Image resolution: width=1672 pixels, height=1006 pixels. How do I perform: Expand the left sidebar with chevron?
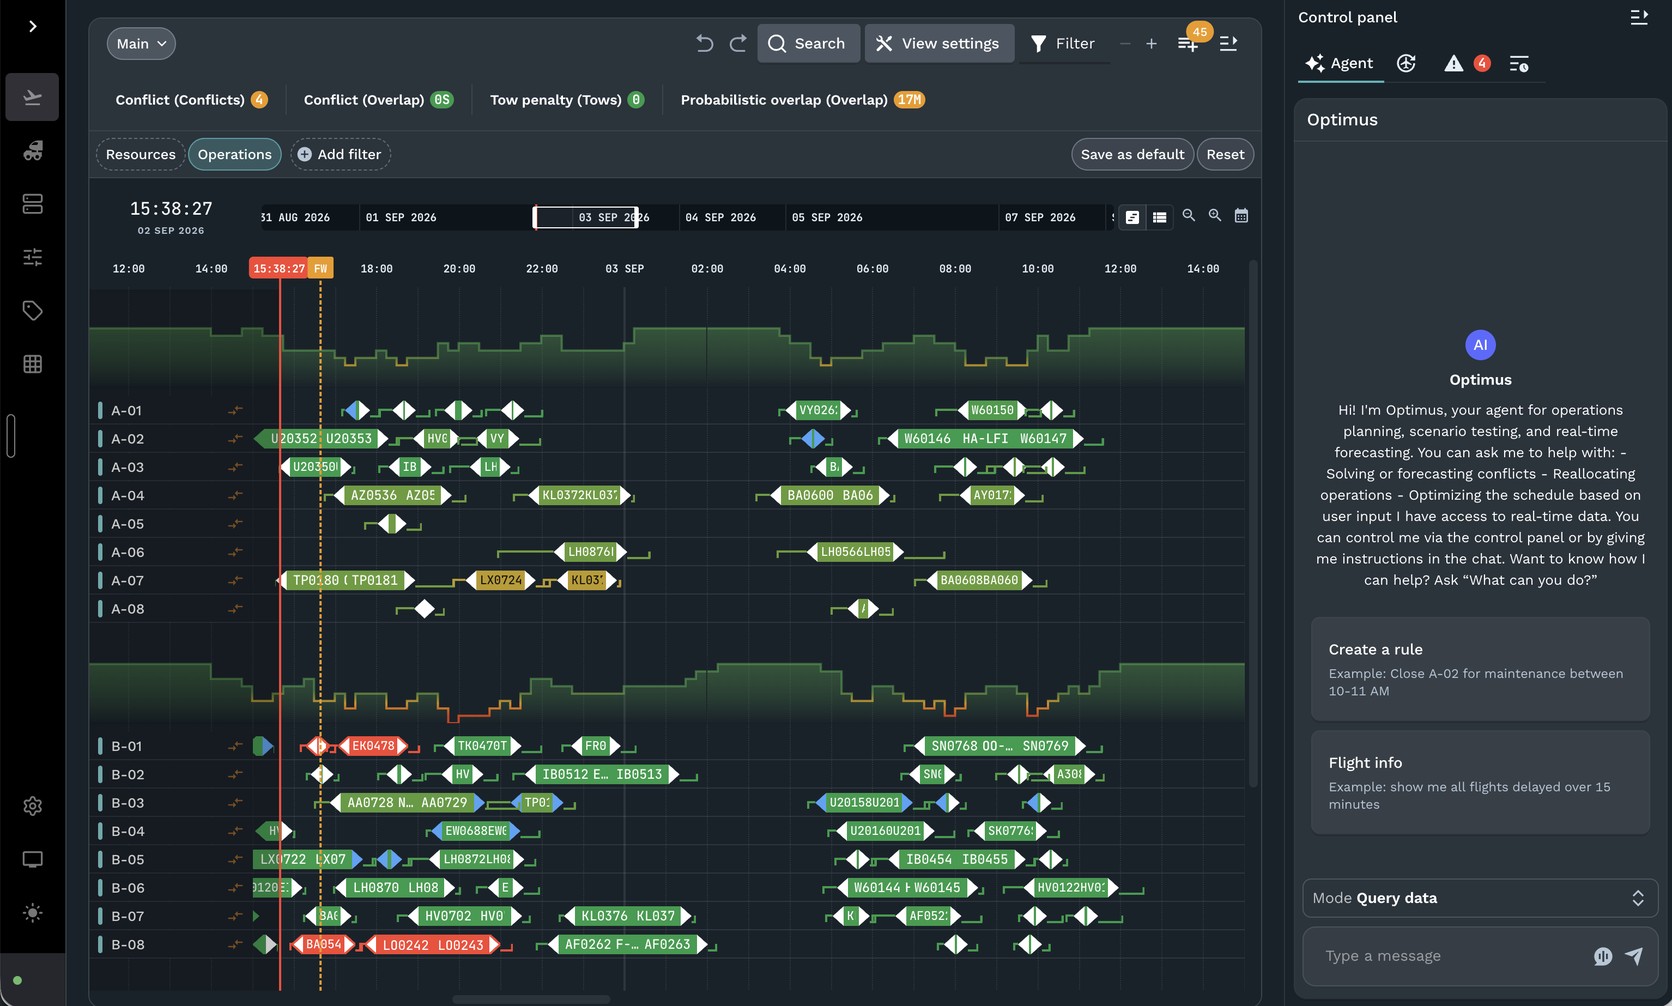(x=32, y=27)
